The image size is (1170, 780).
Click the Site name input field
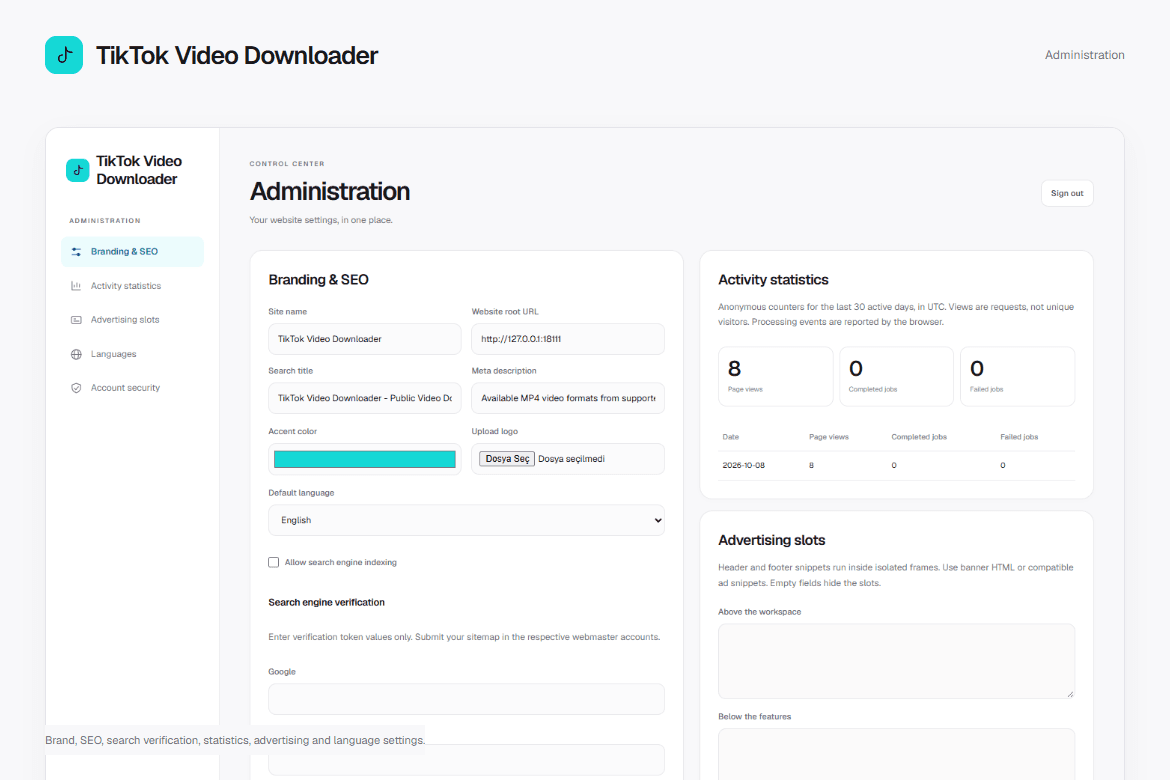click(x=365, y=339)
